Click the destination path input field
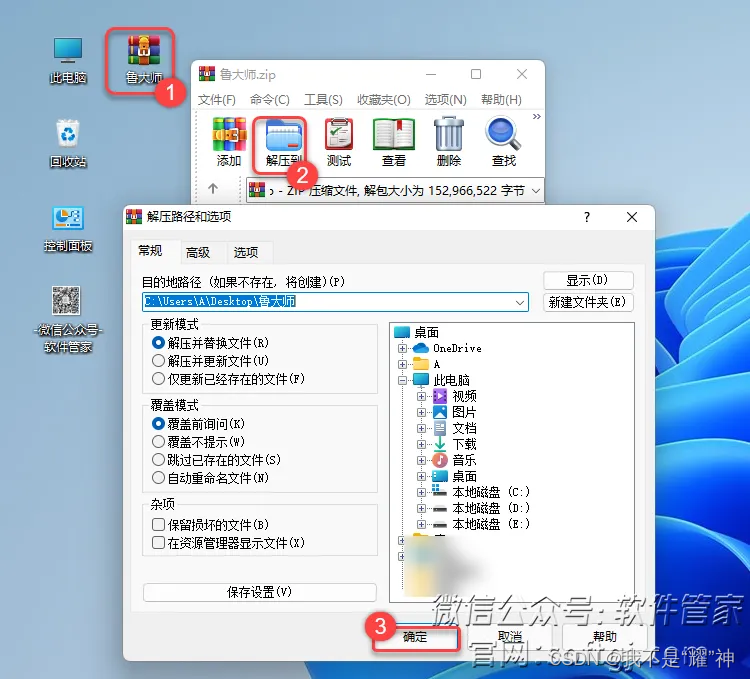750x679 pixels. click(x=335, y=302)
